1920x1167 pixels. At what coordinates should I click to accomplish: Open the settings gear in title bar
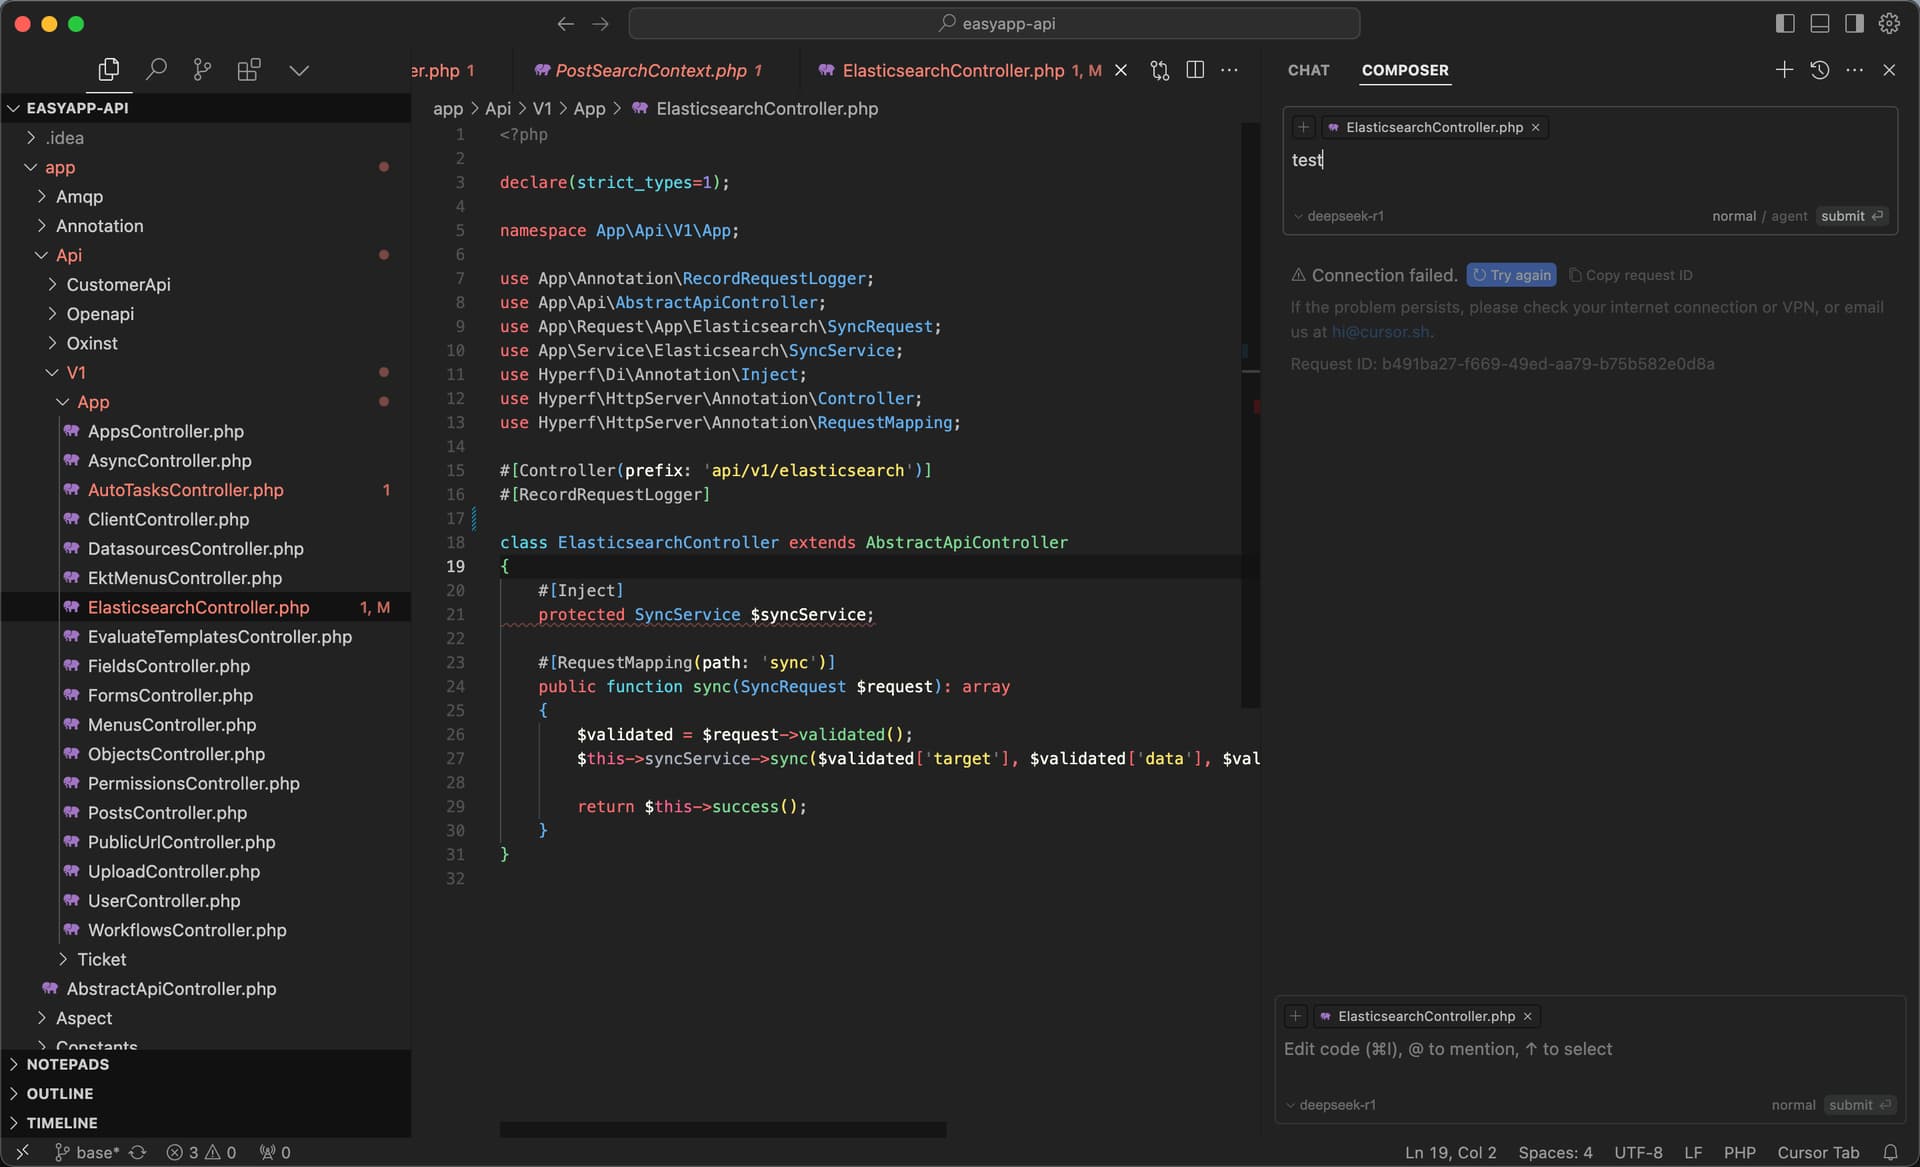pyautogui.click(x=1889, y=23)
